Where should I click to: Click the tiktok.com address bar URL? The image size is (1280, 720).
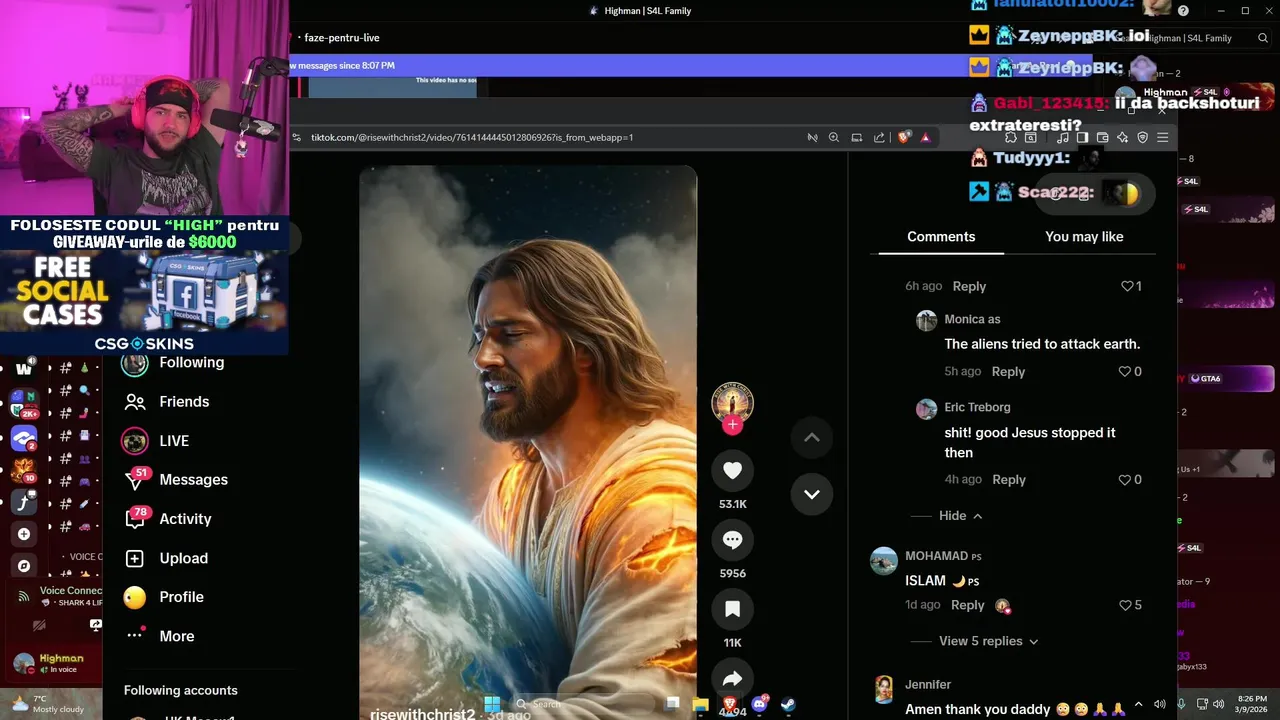472,138
